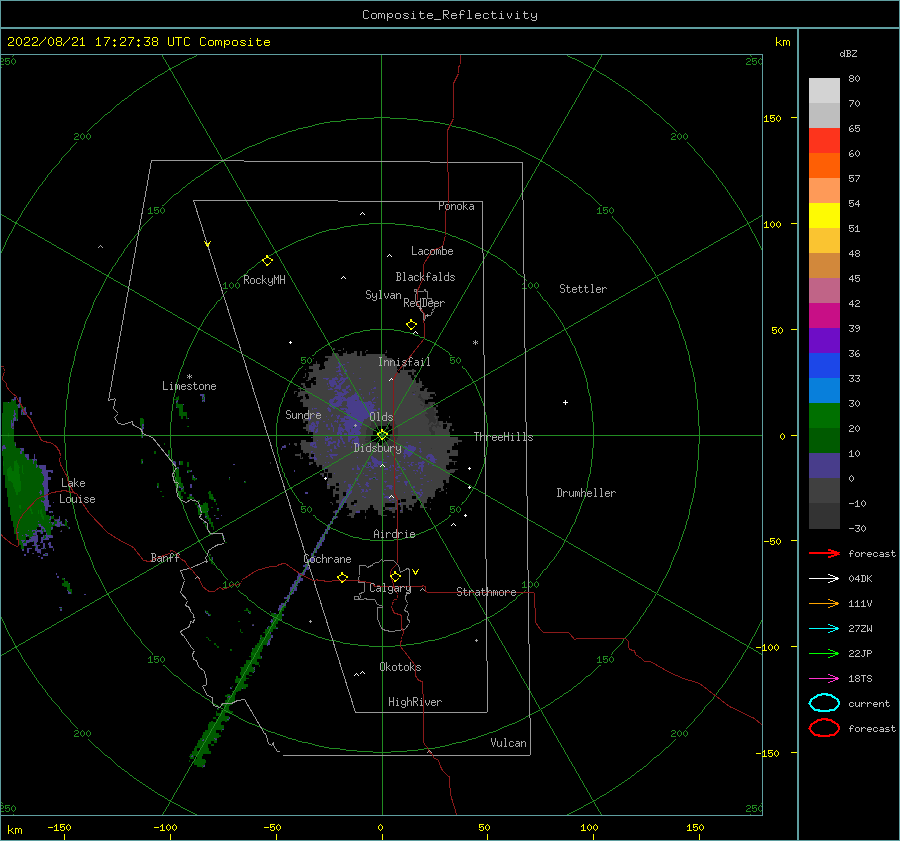Click the RockyMH label

pyautogui.click(x=264, y=280)
